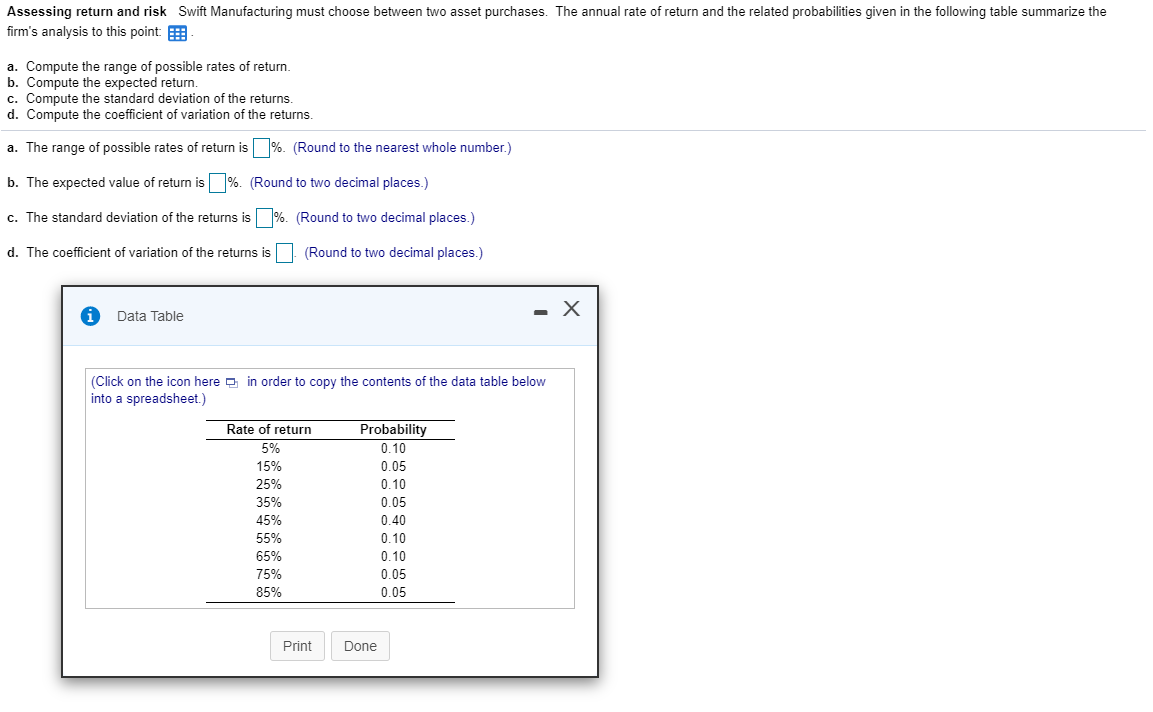Click the Rate of return column header
The width and height of the screenshot is (1153, 712).
pyautogui.click(x=268, y=429)
